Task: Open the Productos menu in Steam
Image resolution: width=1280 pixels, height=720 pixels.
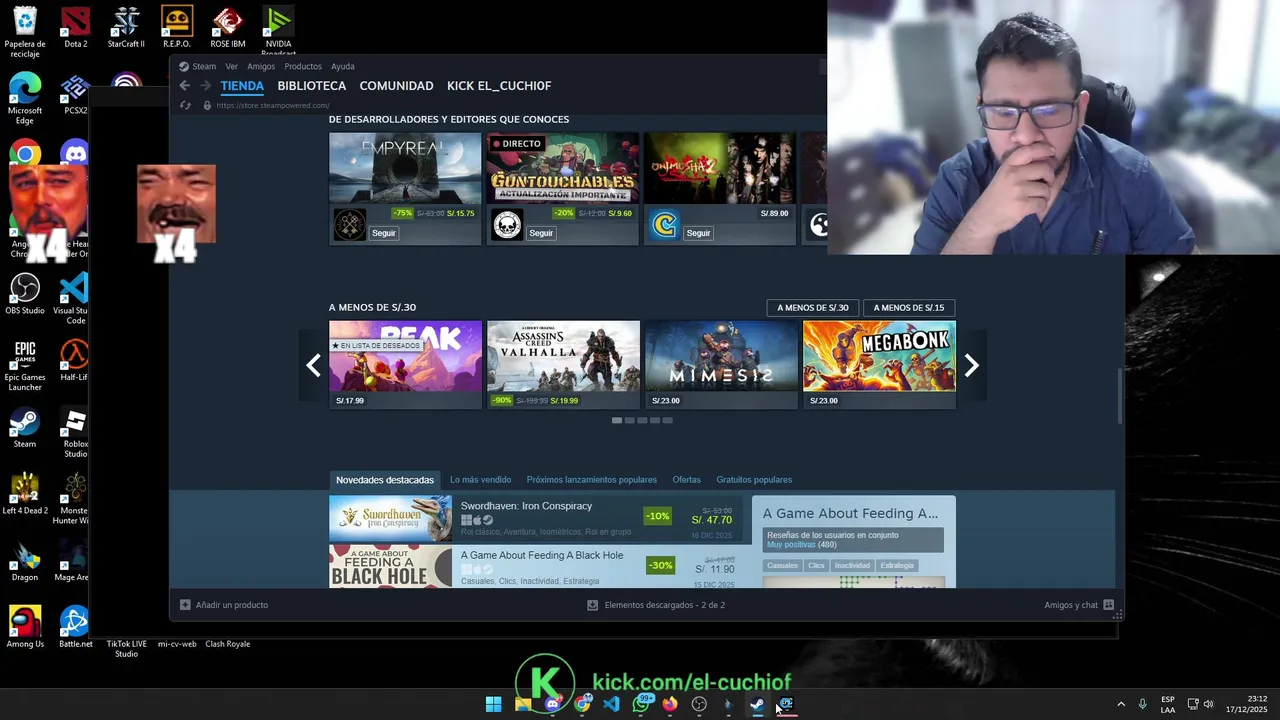Action: [303, 67]
